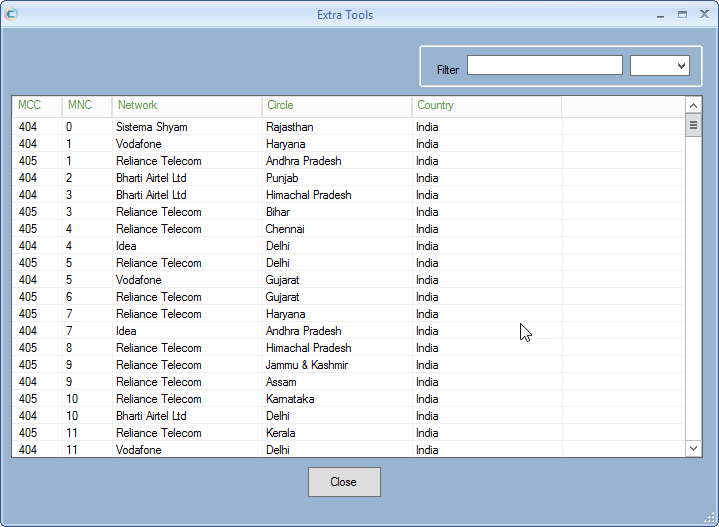
Task: Open the filter column dropdown
Action: tap(660, 66)
